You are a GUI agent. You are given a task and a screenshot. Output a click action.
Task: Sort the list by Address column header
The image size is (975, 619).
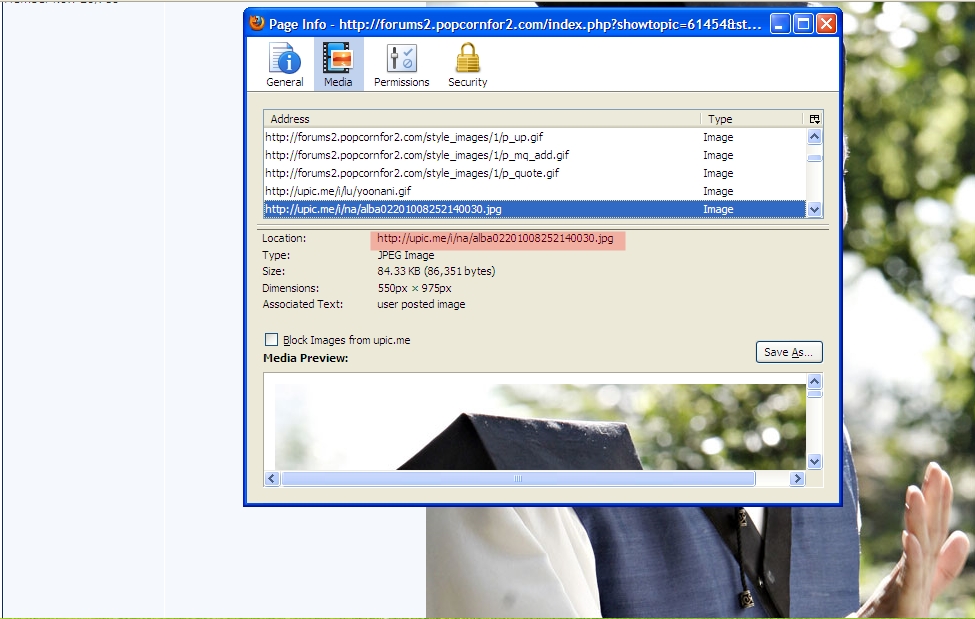click(482, 119)
